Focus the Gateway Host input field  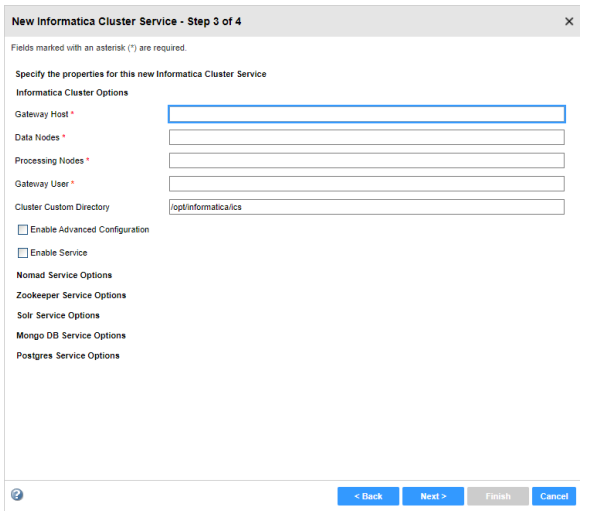point(367,114)
